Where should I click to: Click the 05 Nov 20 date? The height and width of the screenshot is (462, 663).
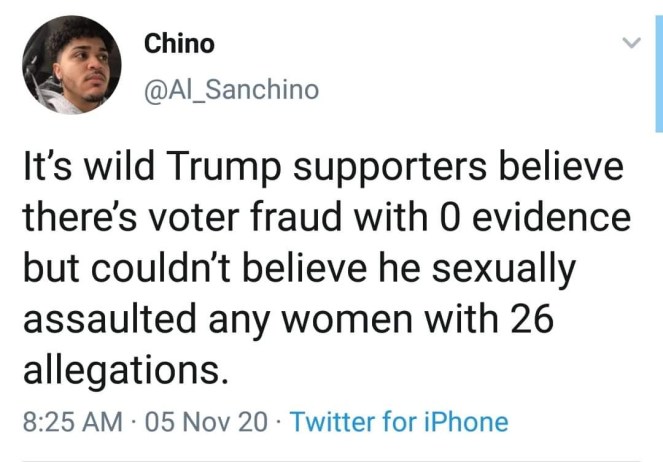pos(206,422)
